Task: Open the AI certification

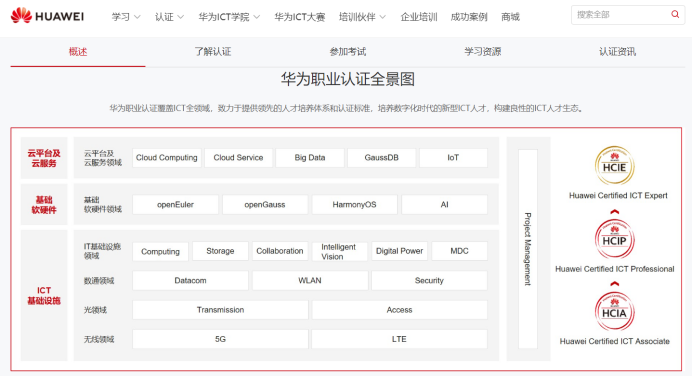Action: coord(444,204)
